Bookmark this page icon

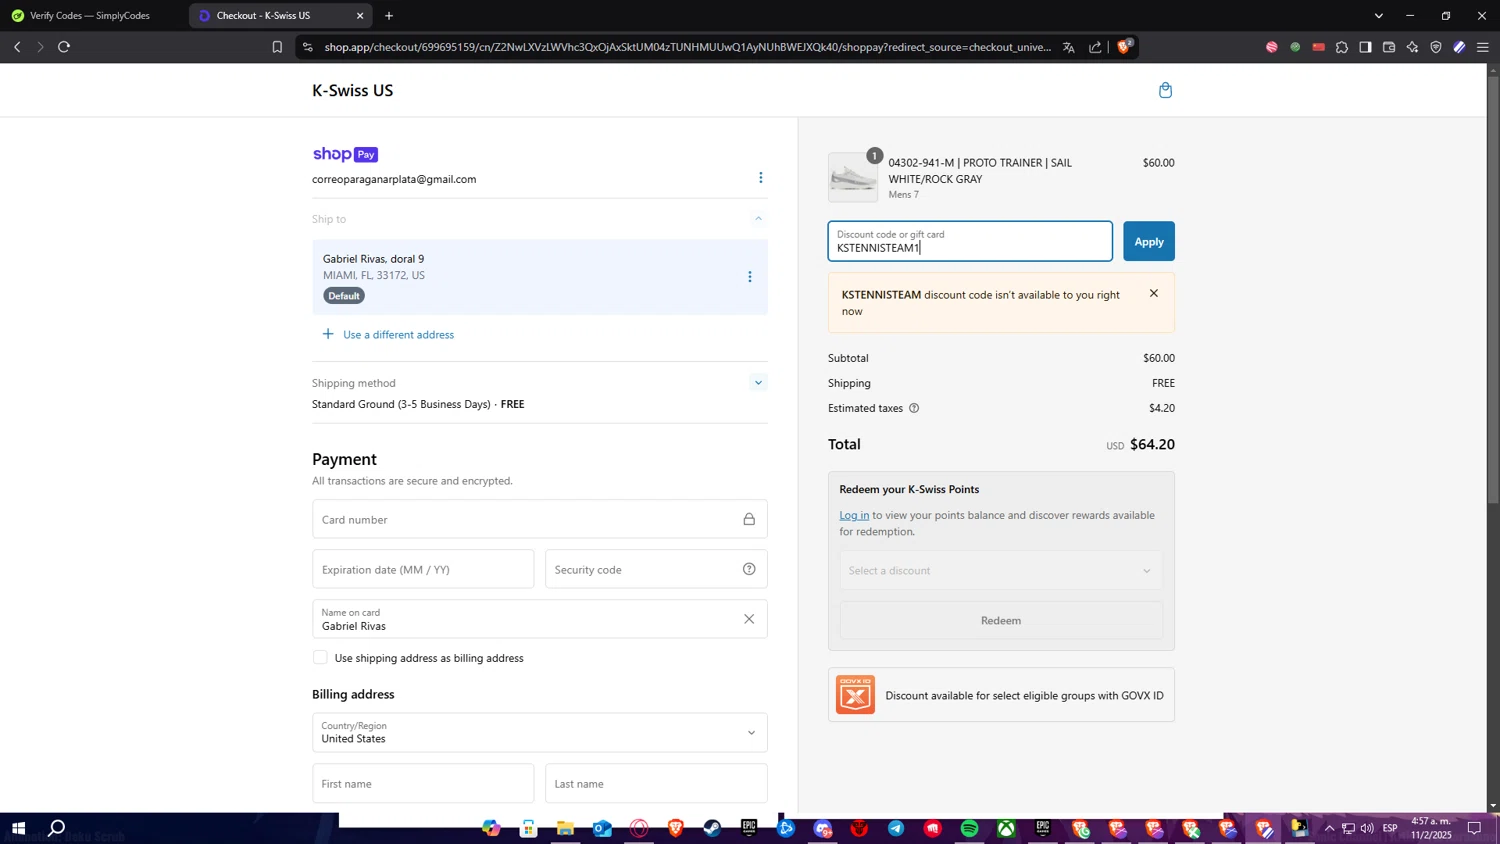[277, 47]
